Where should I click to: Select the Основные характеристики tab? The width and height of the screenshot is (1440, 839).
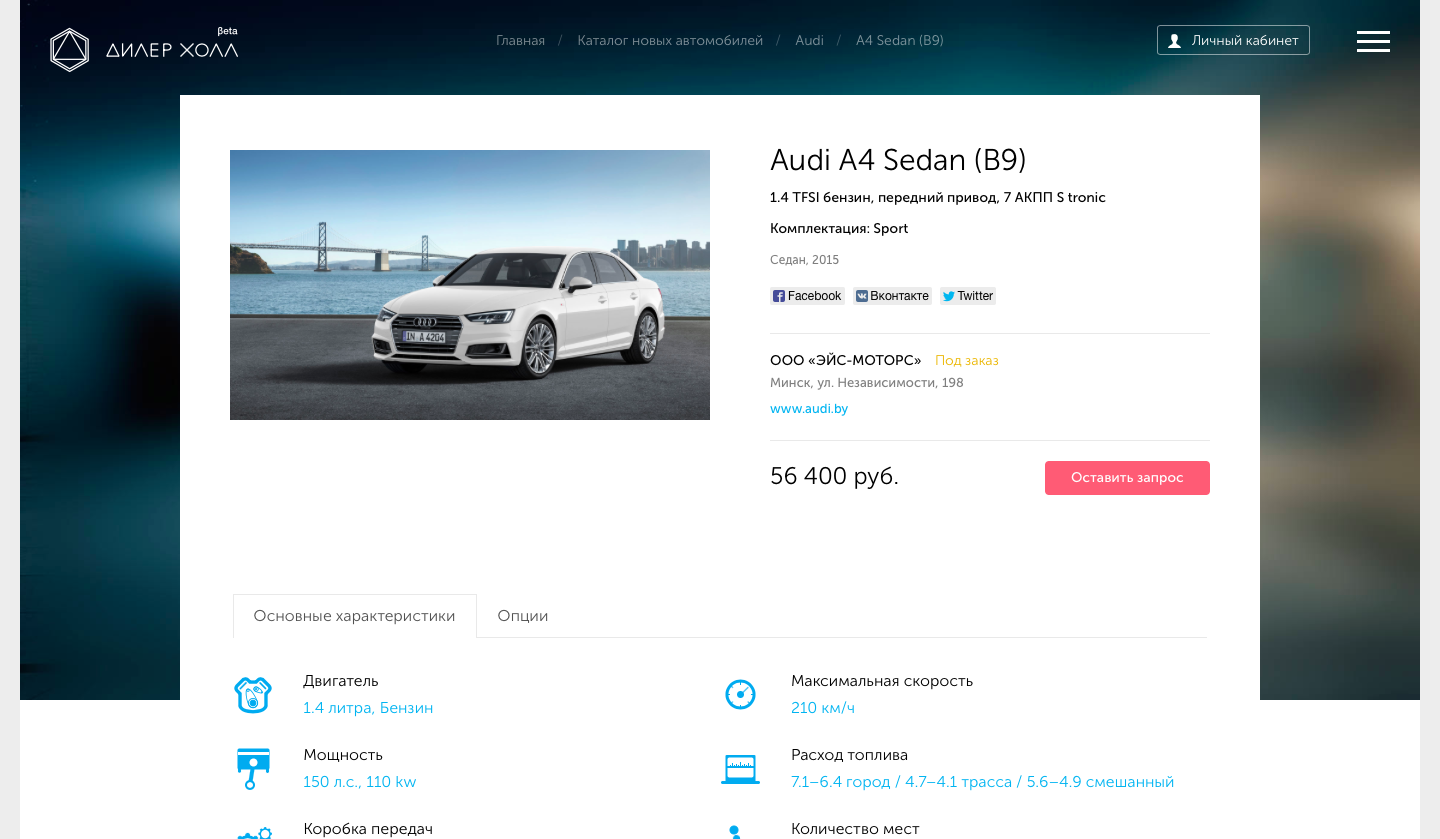pyautogui.click(x=354, y=616)
